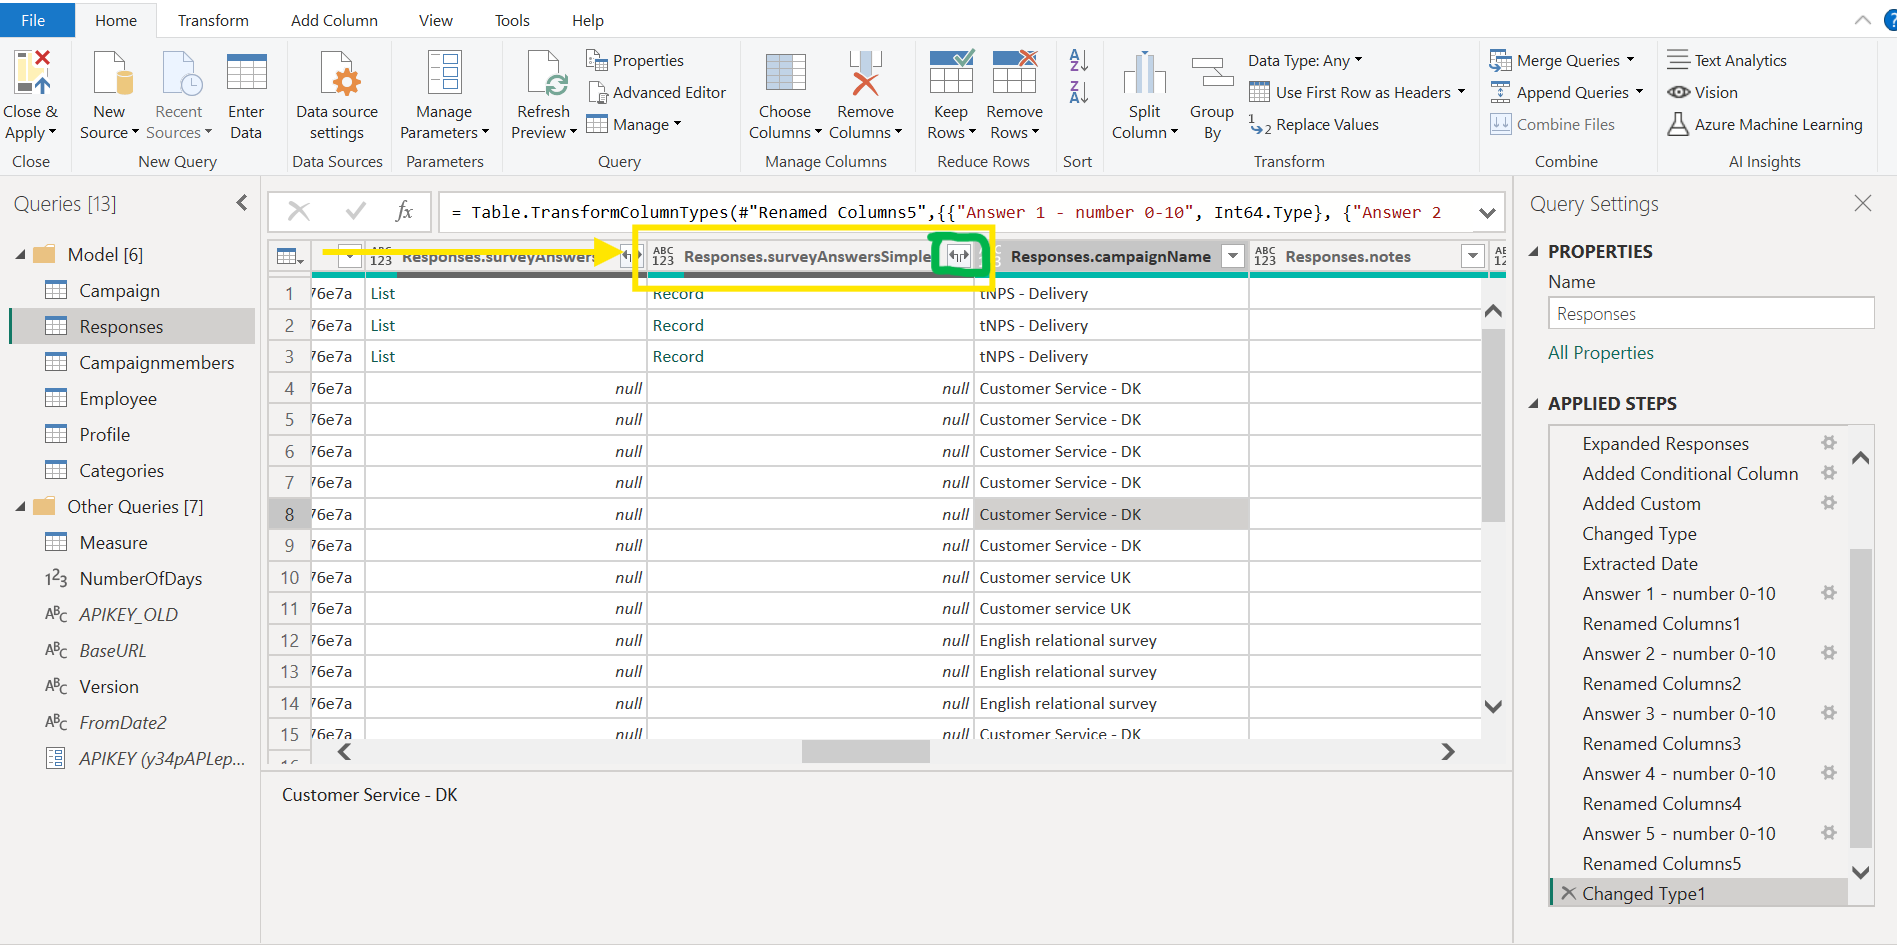Click the query Name input field

coord(1710,314)
